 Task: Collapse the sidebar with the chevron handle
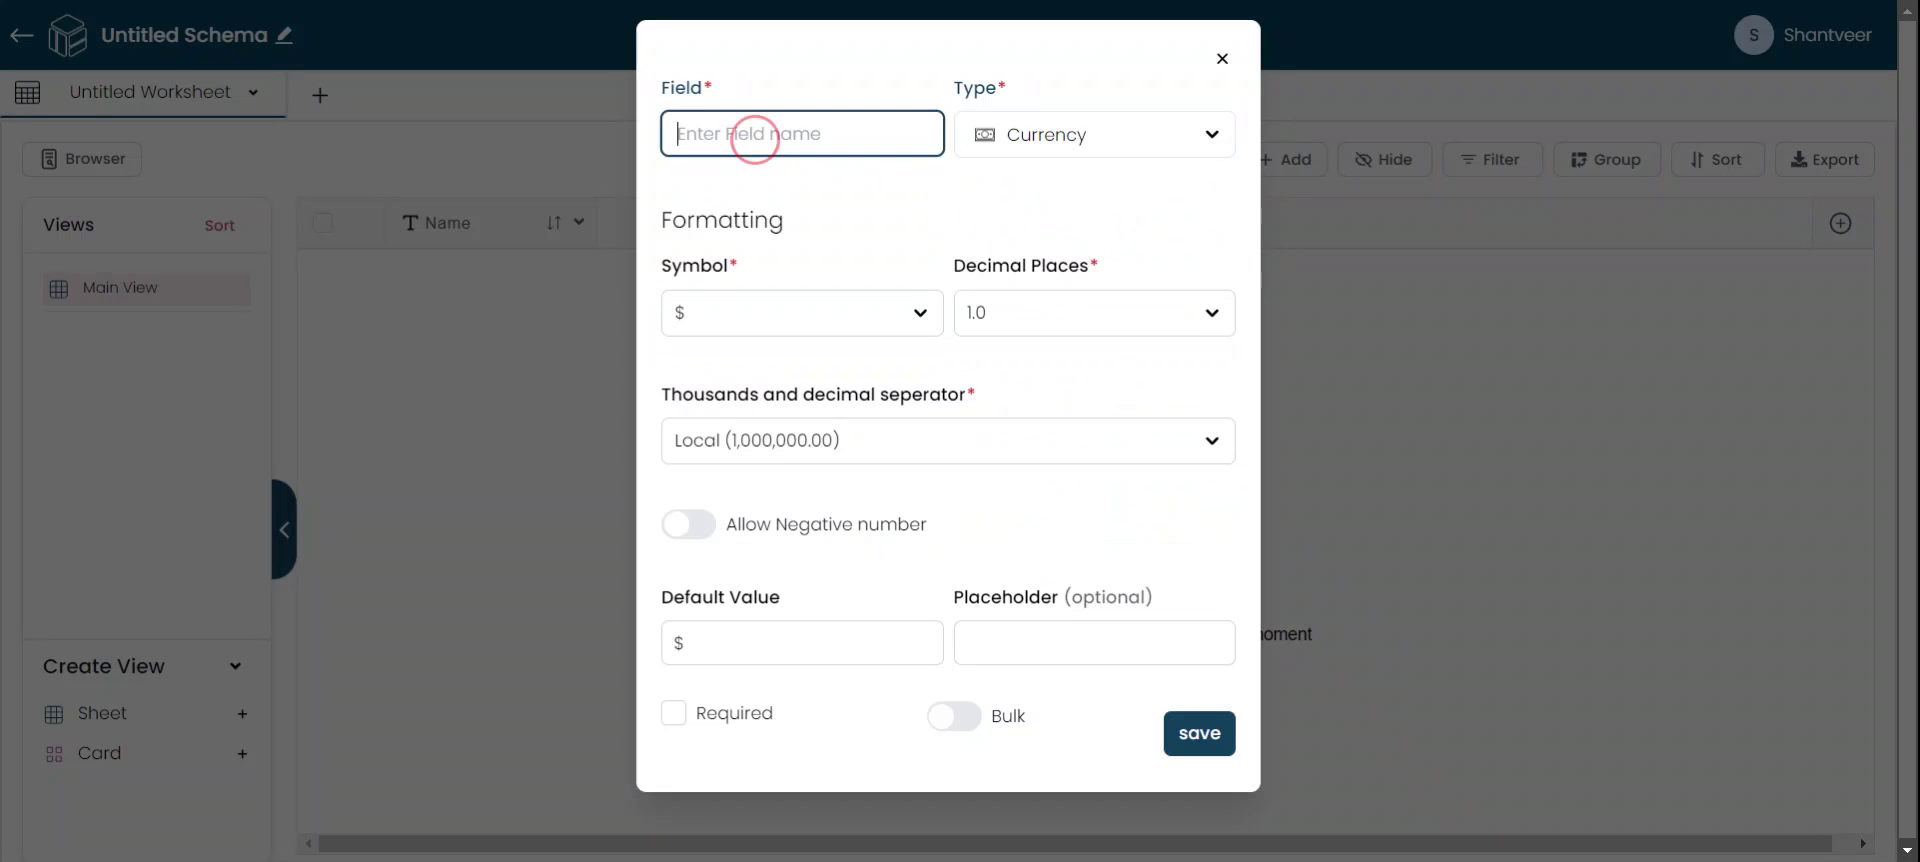click(284, 530)
